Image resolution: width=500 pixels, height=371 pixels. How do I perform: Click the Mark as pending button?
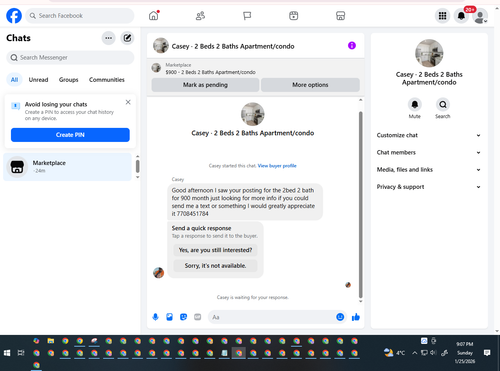[x=205, y=85]
